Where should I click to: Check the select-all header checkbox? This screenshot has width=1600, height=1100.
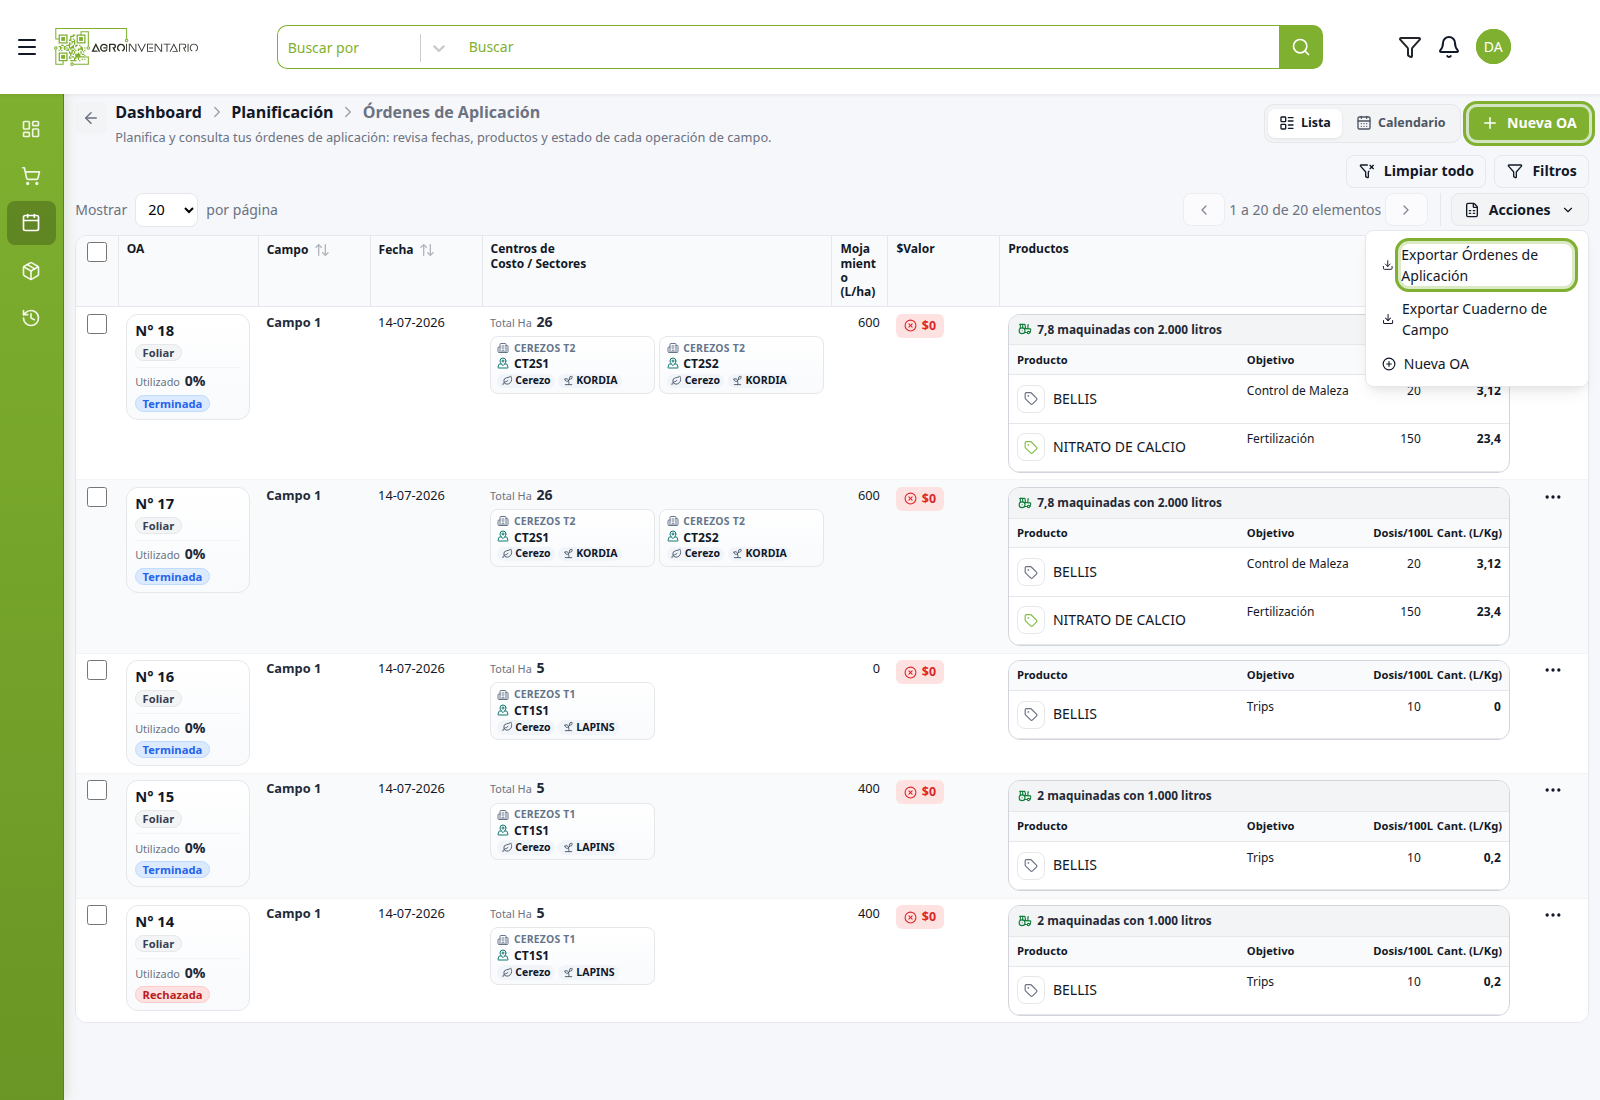coord(97,252)
